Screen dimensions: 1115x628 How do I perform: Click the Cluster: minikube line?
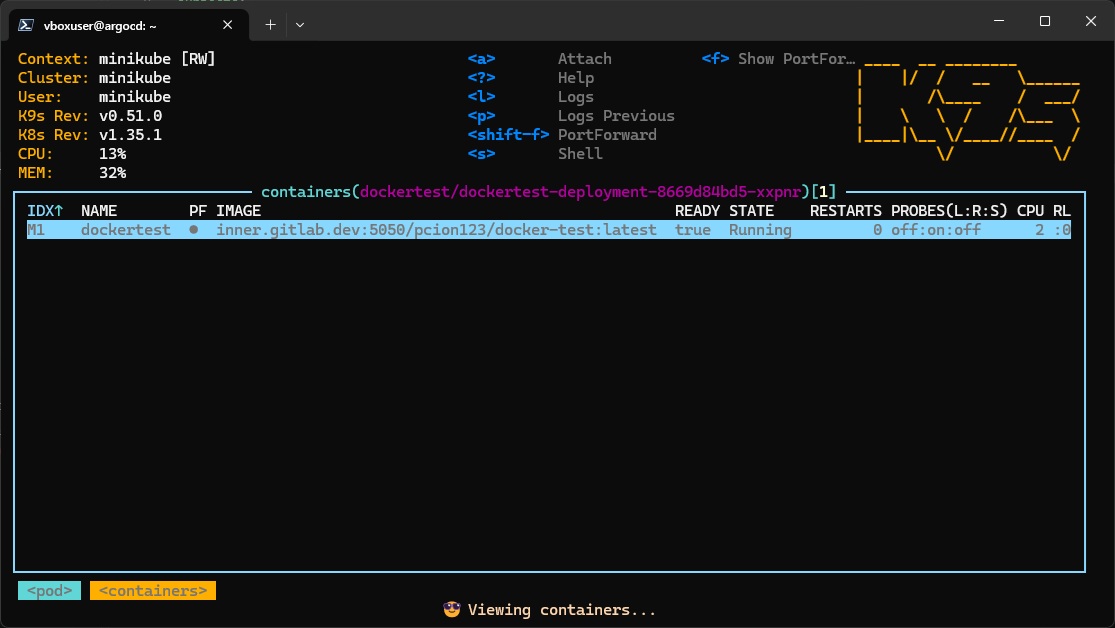click(x=95, y=78)
